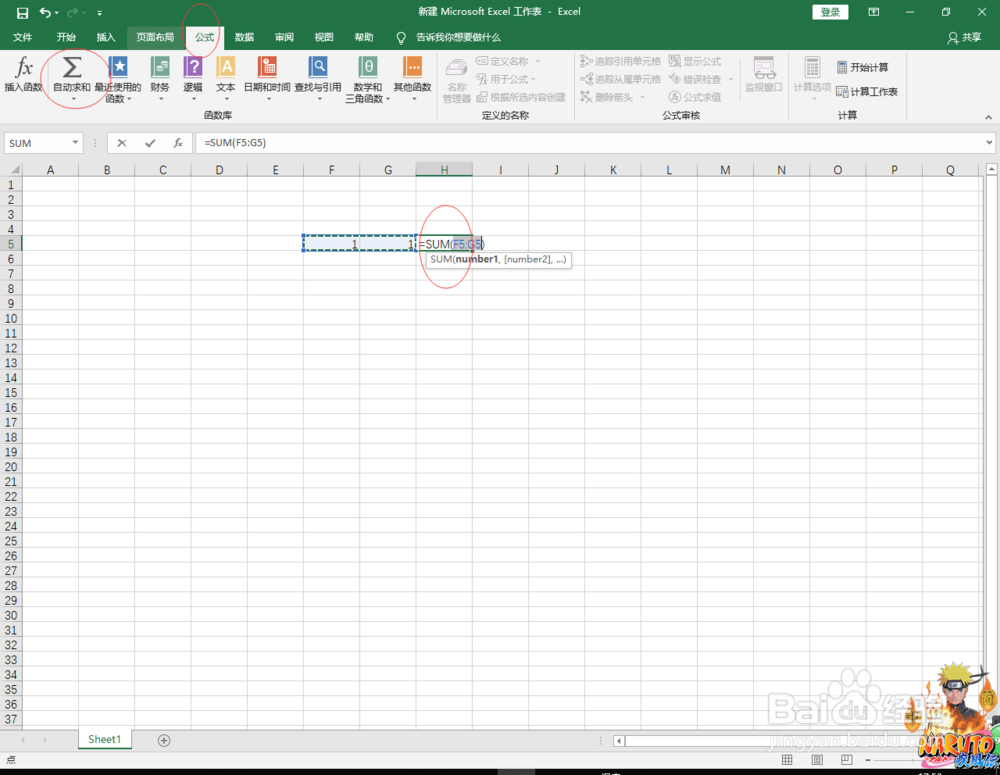
Task: Open the 开始 Home tab
Action: 66,38
